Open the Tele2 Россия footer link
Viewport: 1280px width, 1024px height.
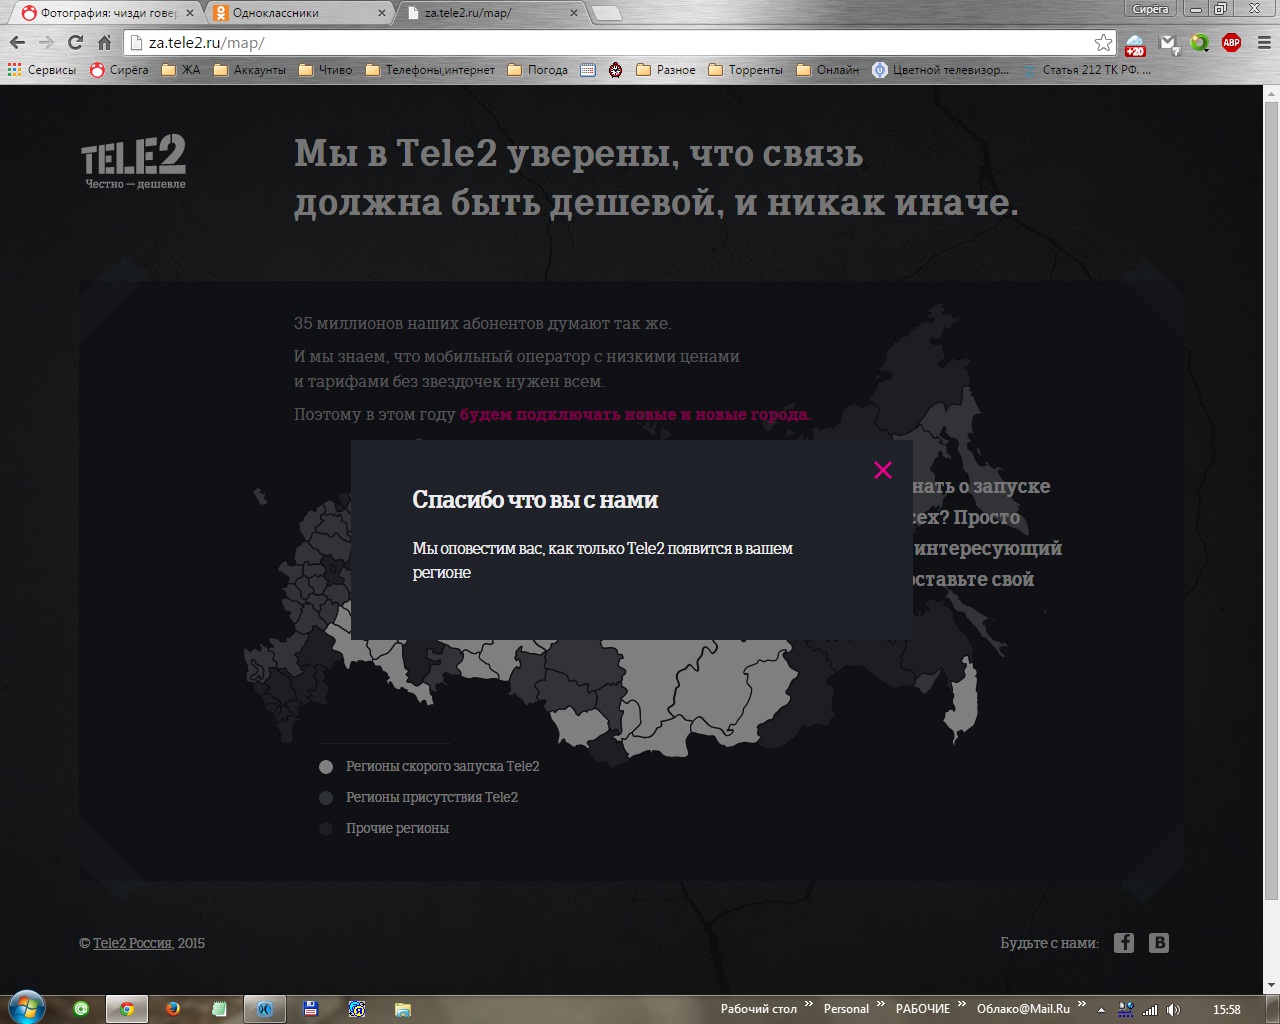coord(133,942)
